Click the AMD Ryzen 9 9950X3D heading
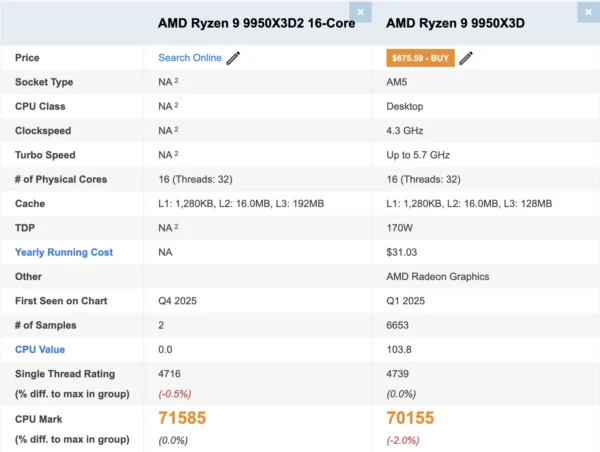Viewport: 600px width, 452px height. pos(455,23)
